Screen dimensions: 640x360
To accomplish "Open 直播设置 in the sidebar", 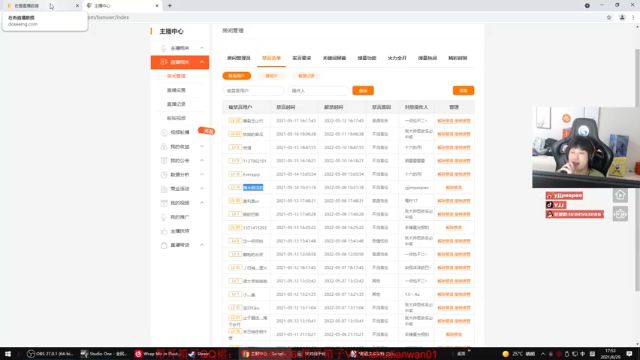I will [176, 90].
